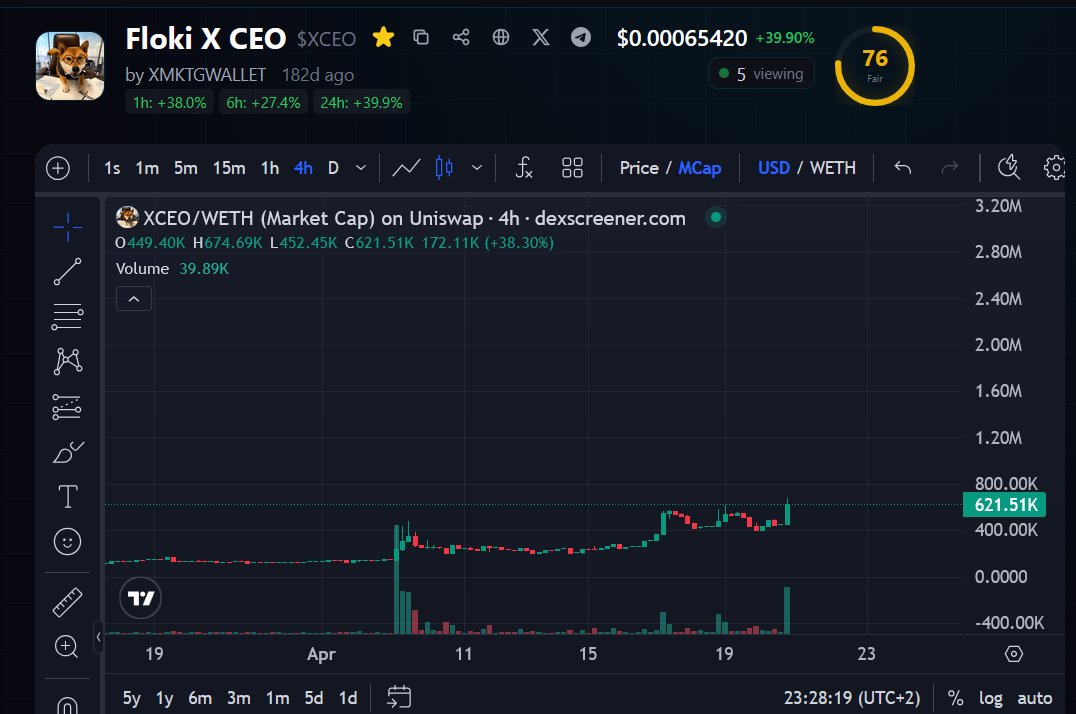Open chart settings gear icon

[x=1055, y=168]
